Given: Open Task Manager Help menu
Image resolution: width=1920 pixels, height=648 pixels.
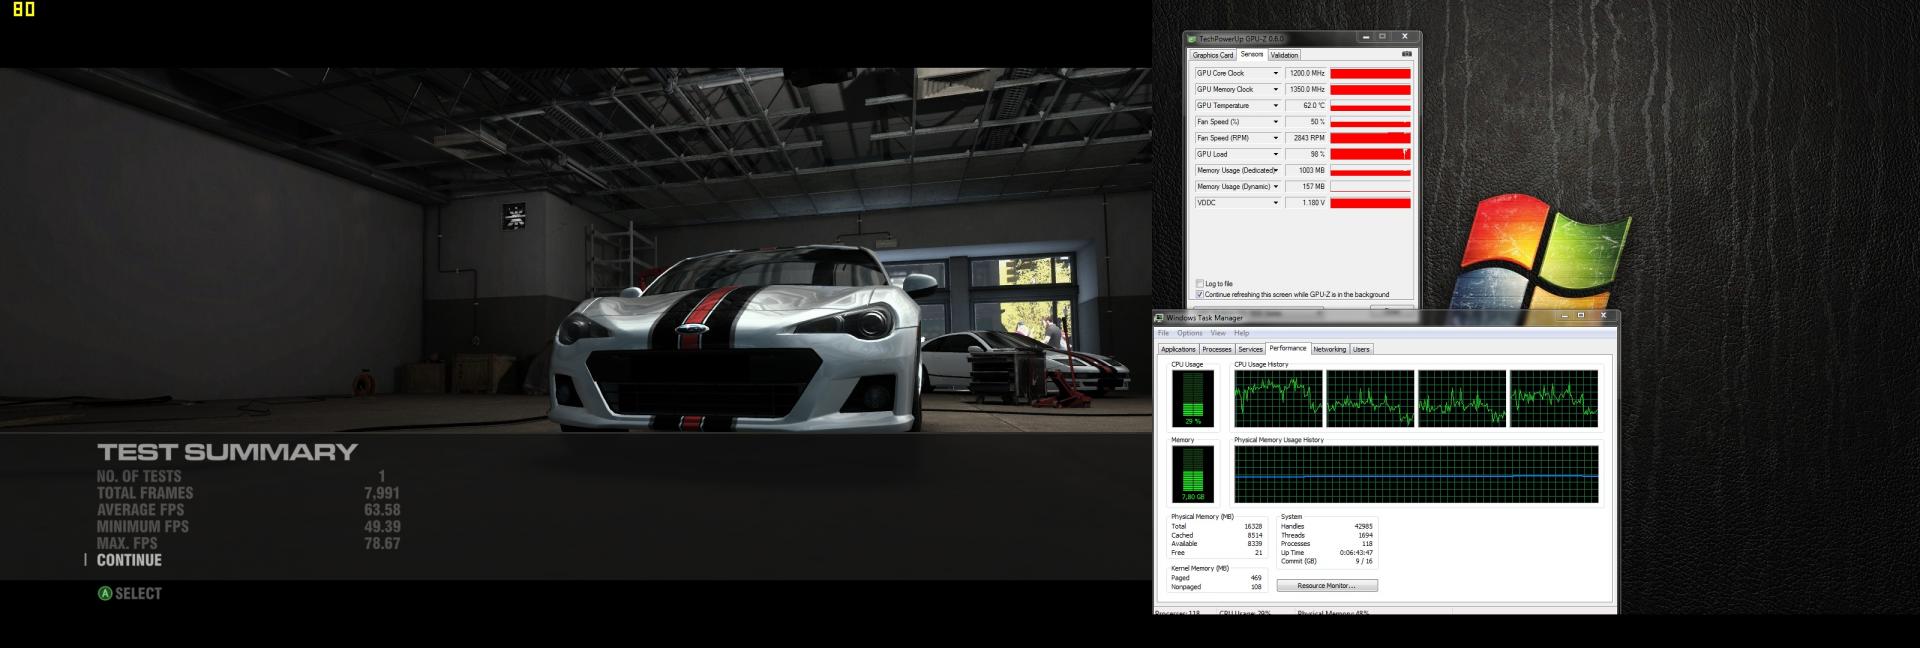Looking at the screenshot, I should [1241, 333].
